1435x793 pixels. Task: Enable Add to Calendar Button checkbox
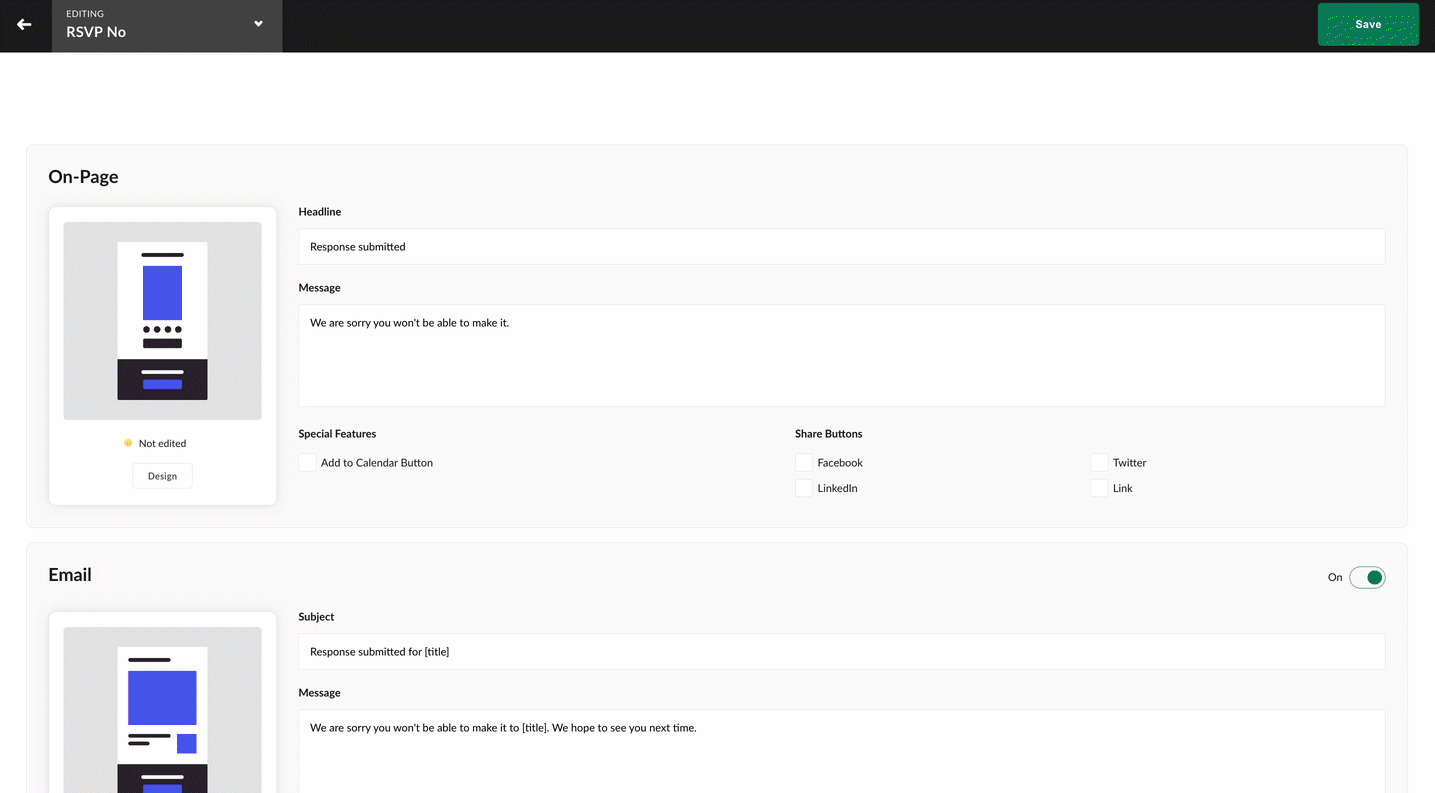(x=308, y=463)
